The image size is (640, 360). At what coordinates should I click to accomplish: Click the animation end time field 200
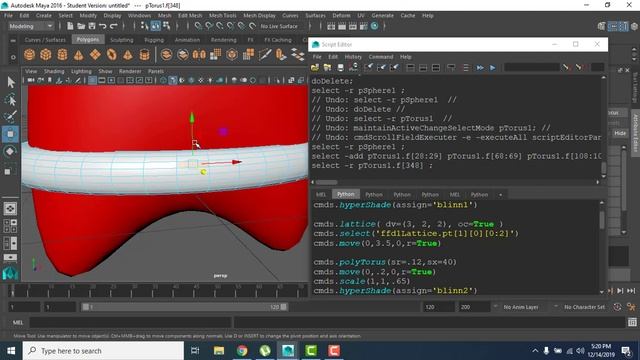pyautogui.click(x=473, y=307)
